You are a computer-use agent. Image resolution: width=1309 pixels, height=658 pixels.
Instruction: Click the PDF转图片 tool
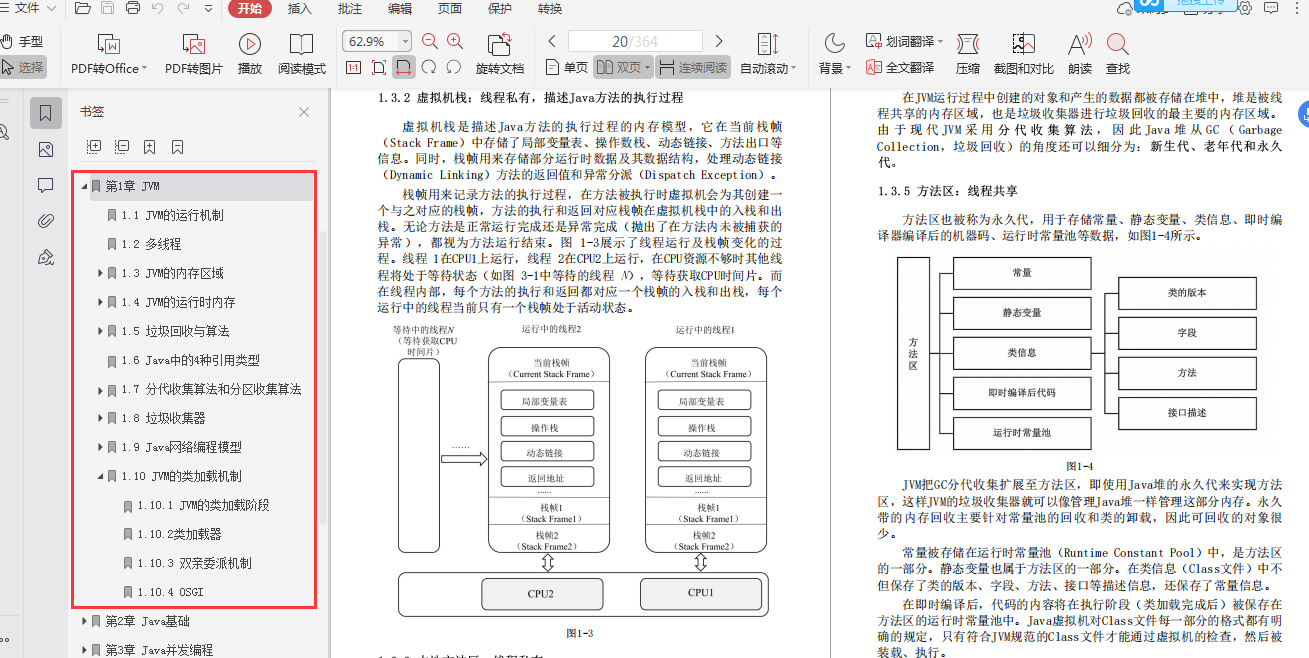pyautogui.click(x=194, y=54)
